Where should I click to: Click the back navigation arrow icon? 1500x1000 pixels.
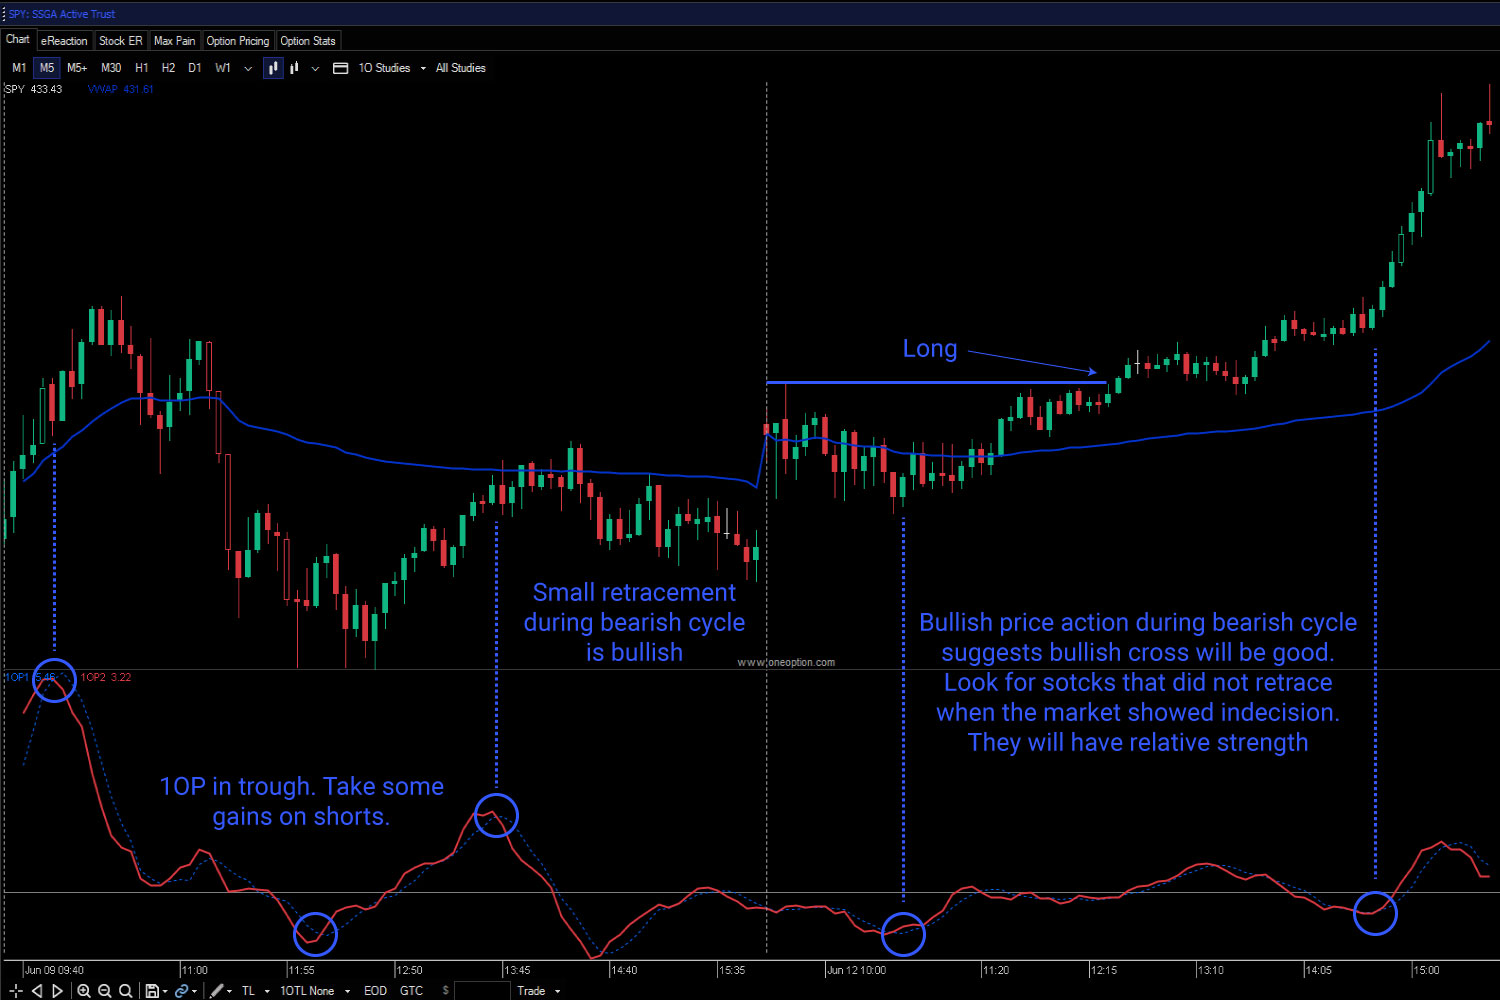(37, 990)
